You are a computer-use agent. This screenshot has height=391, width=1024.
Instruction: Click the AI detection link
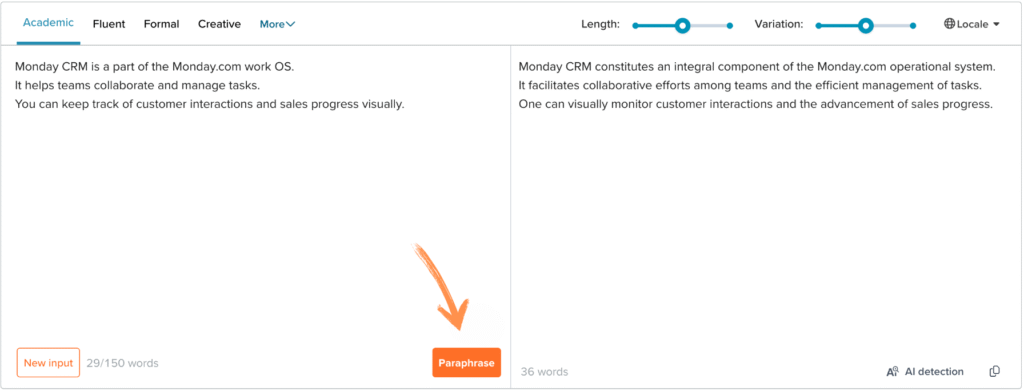(934, 371)
